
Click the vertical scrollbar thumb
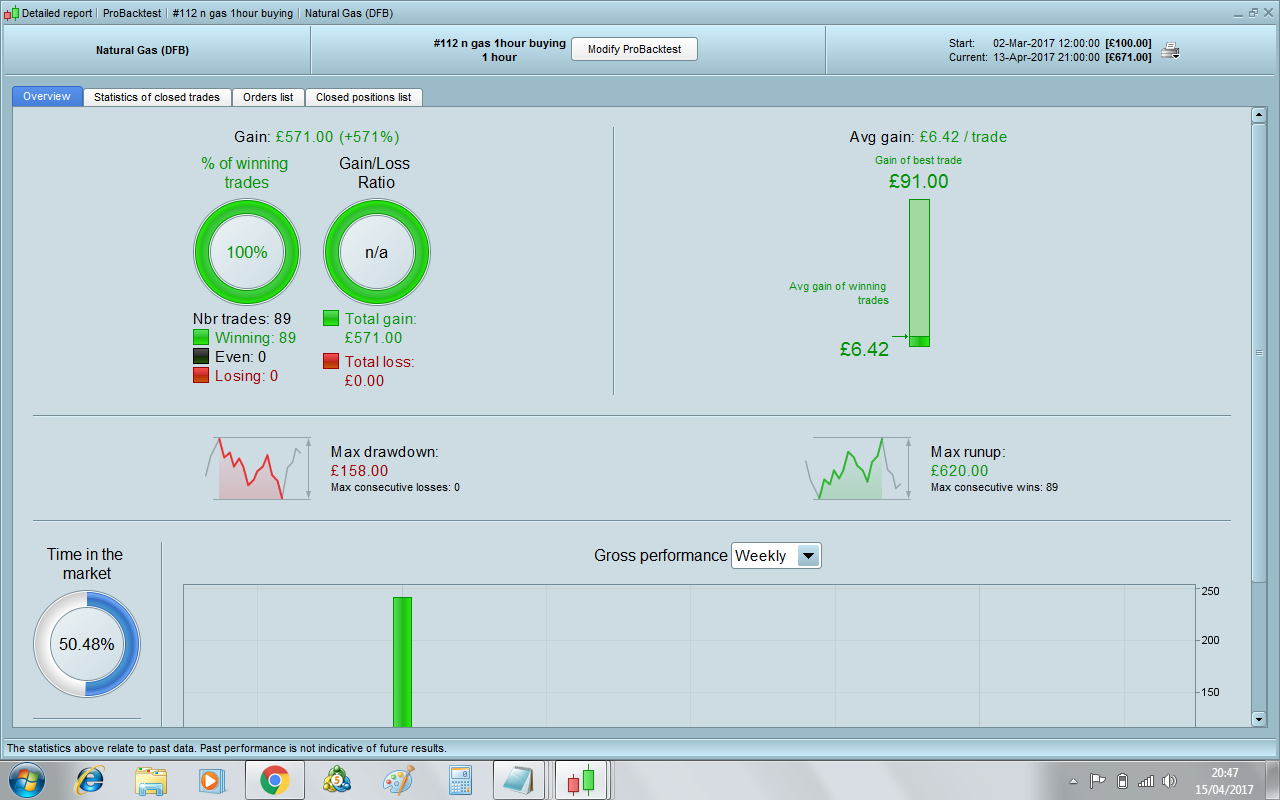click(x=1258, y=352)
